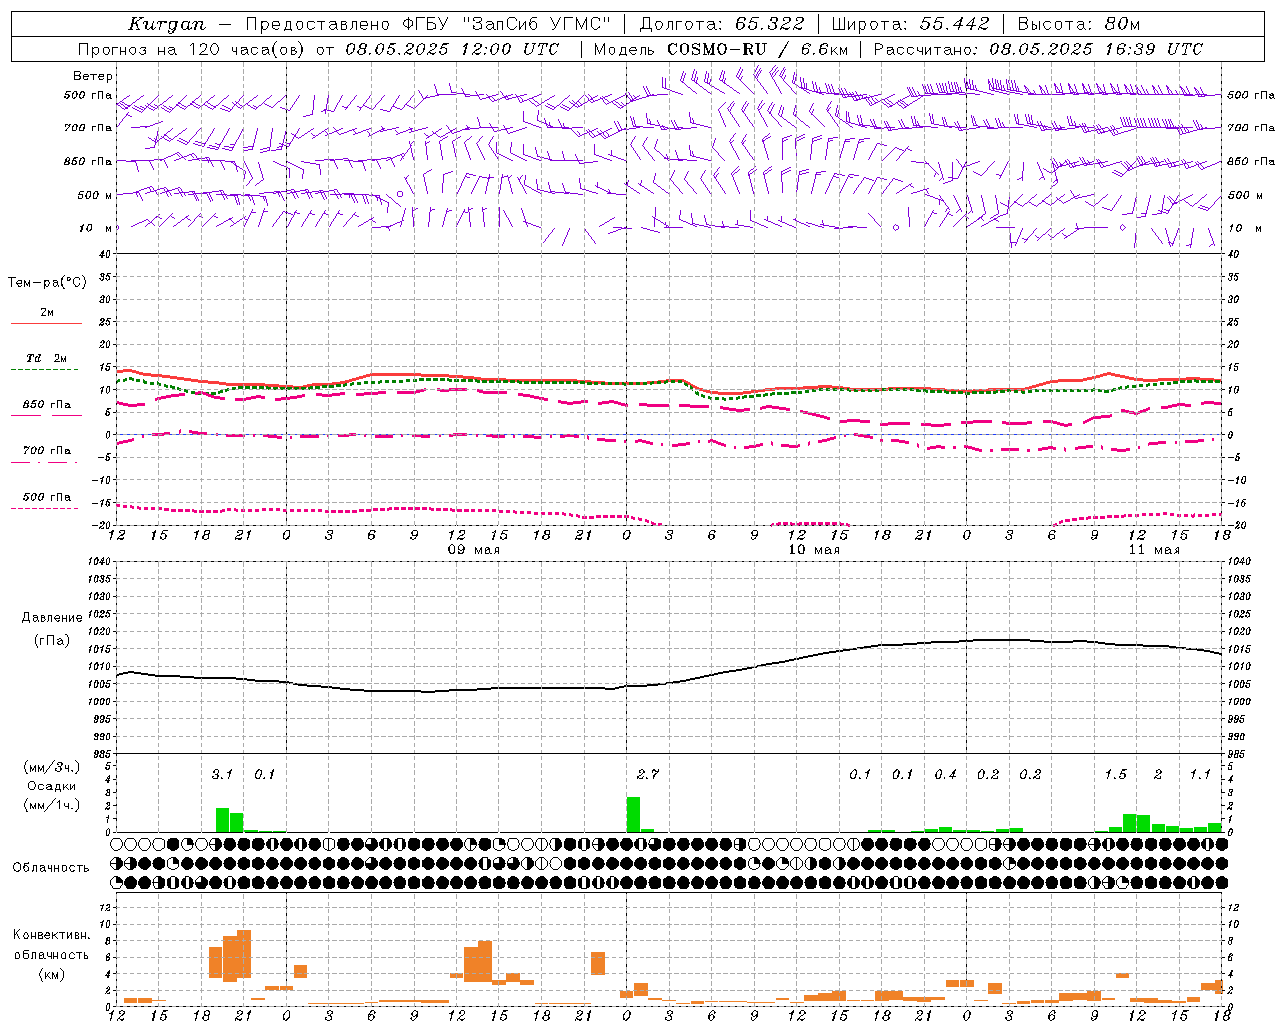
Task: Click the "Облачность" cloud cover label
Action: pyautogui.click(x=51, y=868)
